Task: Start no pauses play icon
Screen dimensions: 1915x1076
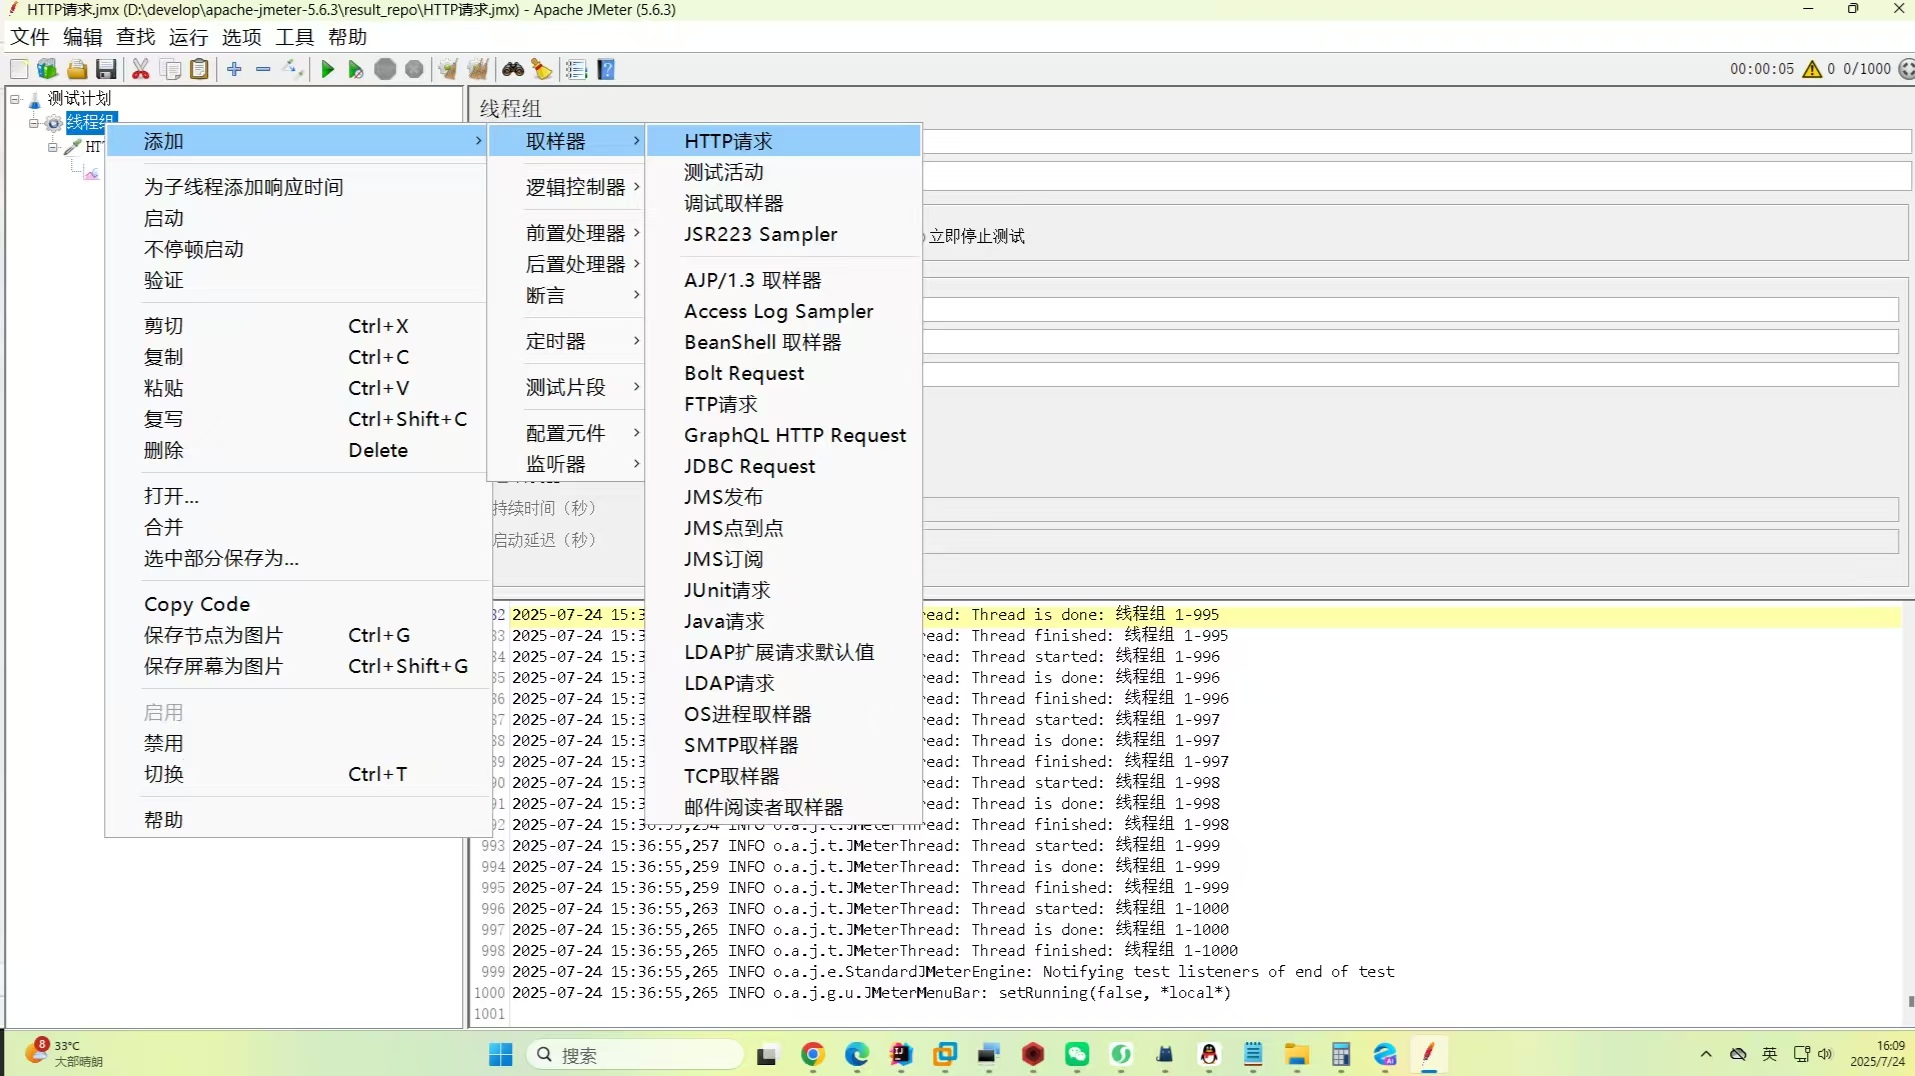Action: [x=355, y=69]
